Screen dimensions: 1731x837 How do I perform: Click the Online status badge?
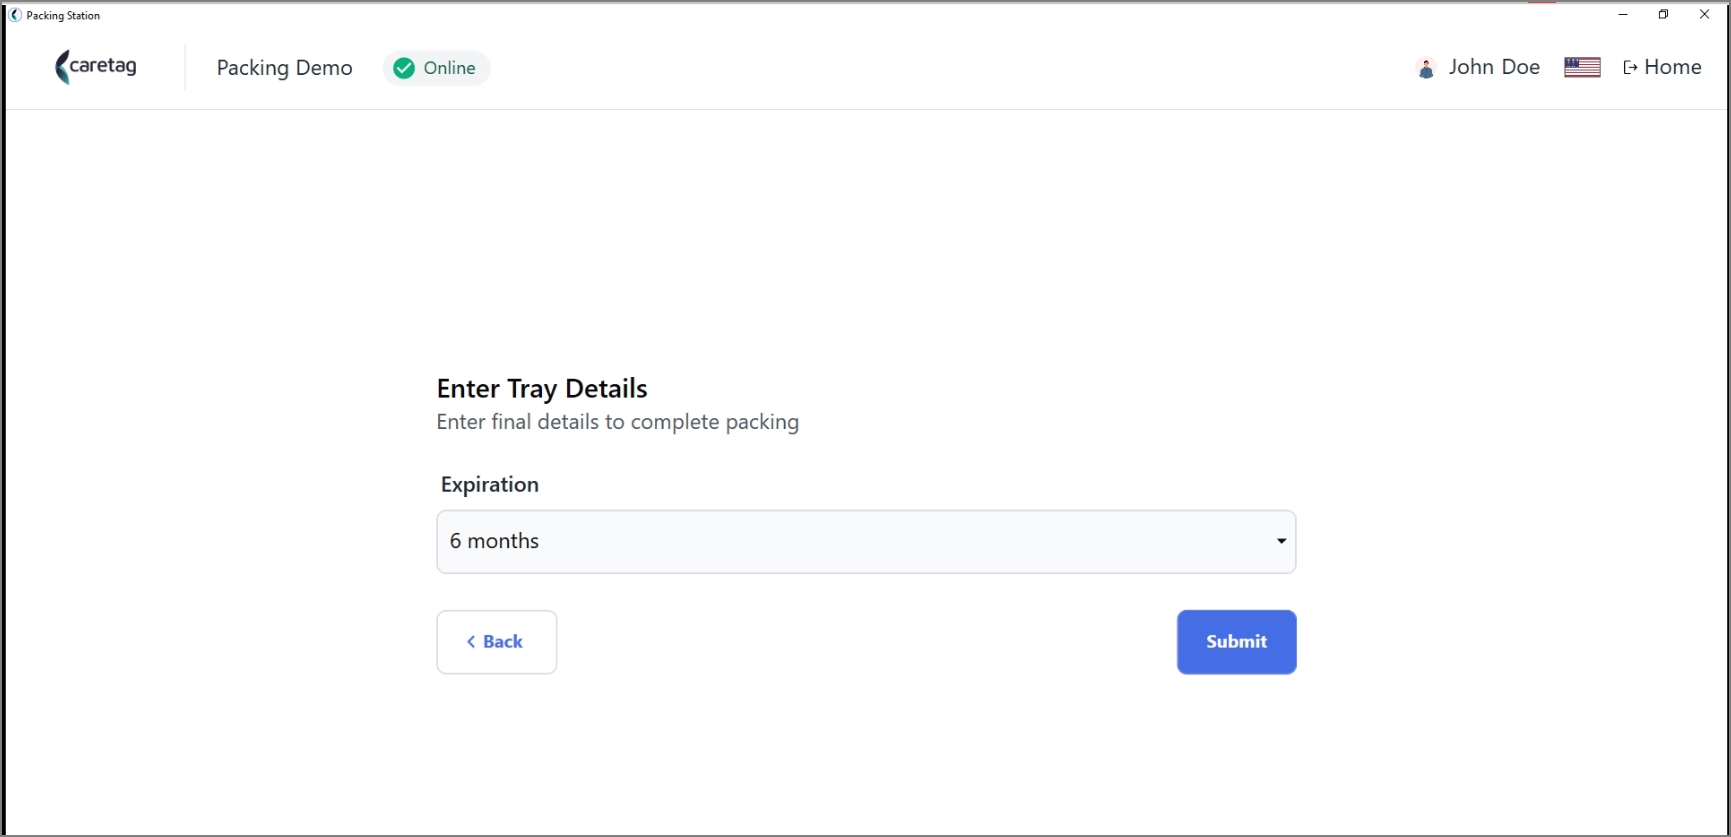[x=436, y=68]
